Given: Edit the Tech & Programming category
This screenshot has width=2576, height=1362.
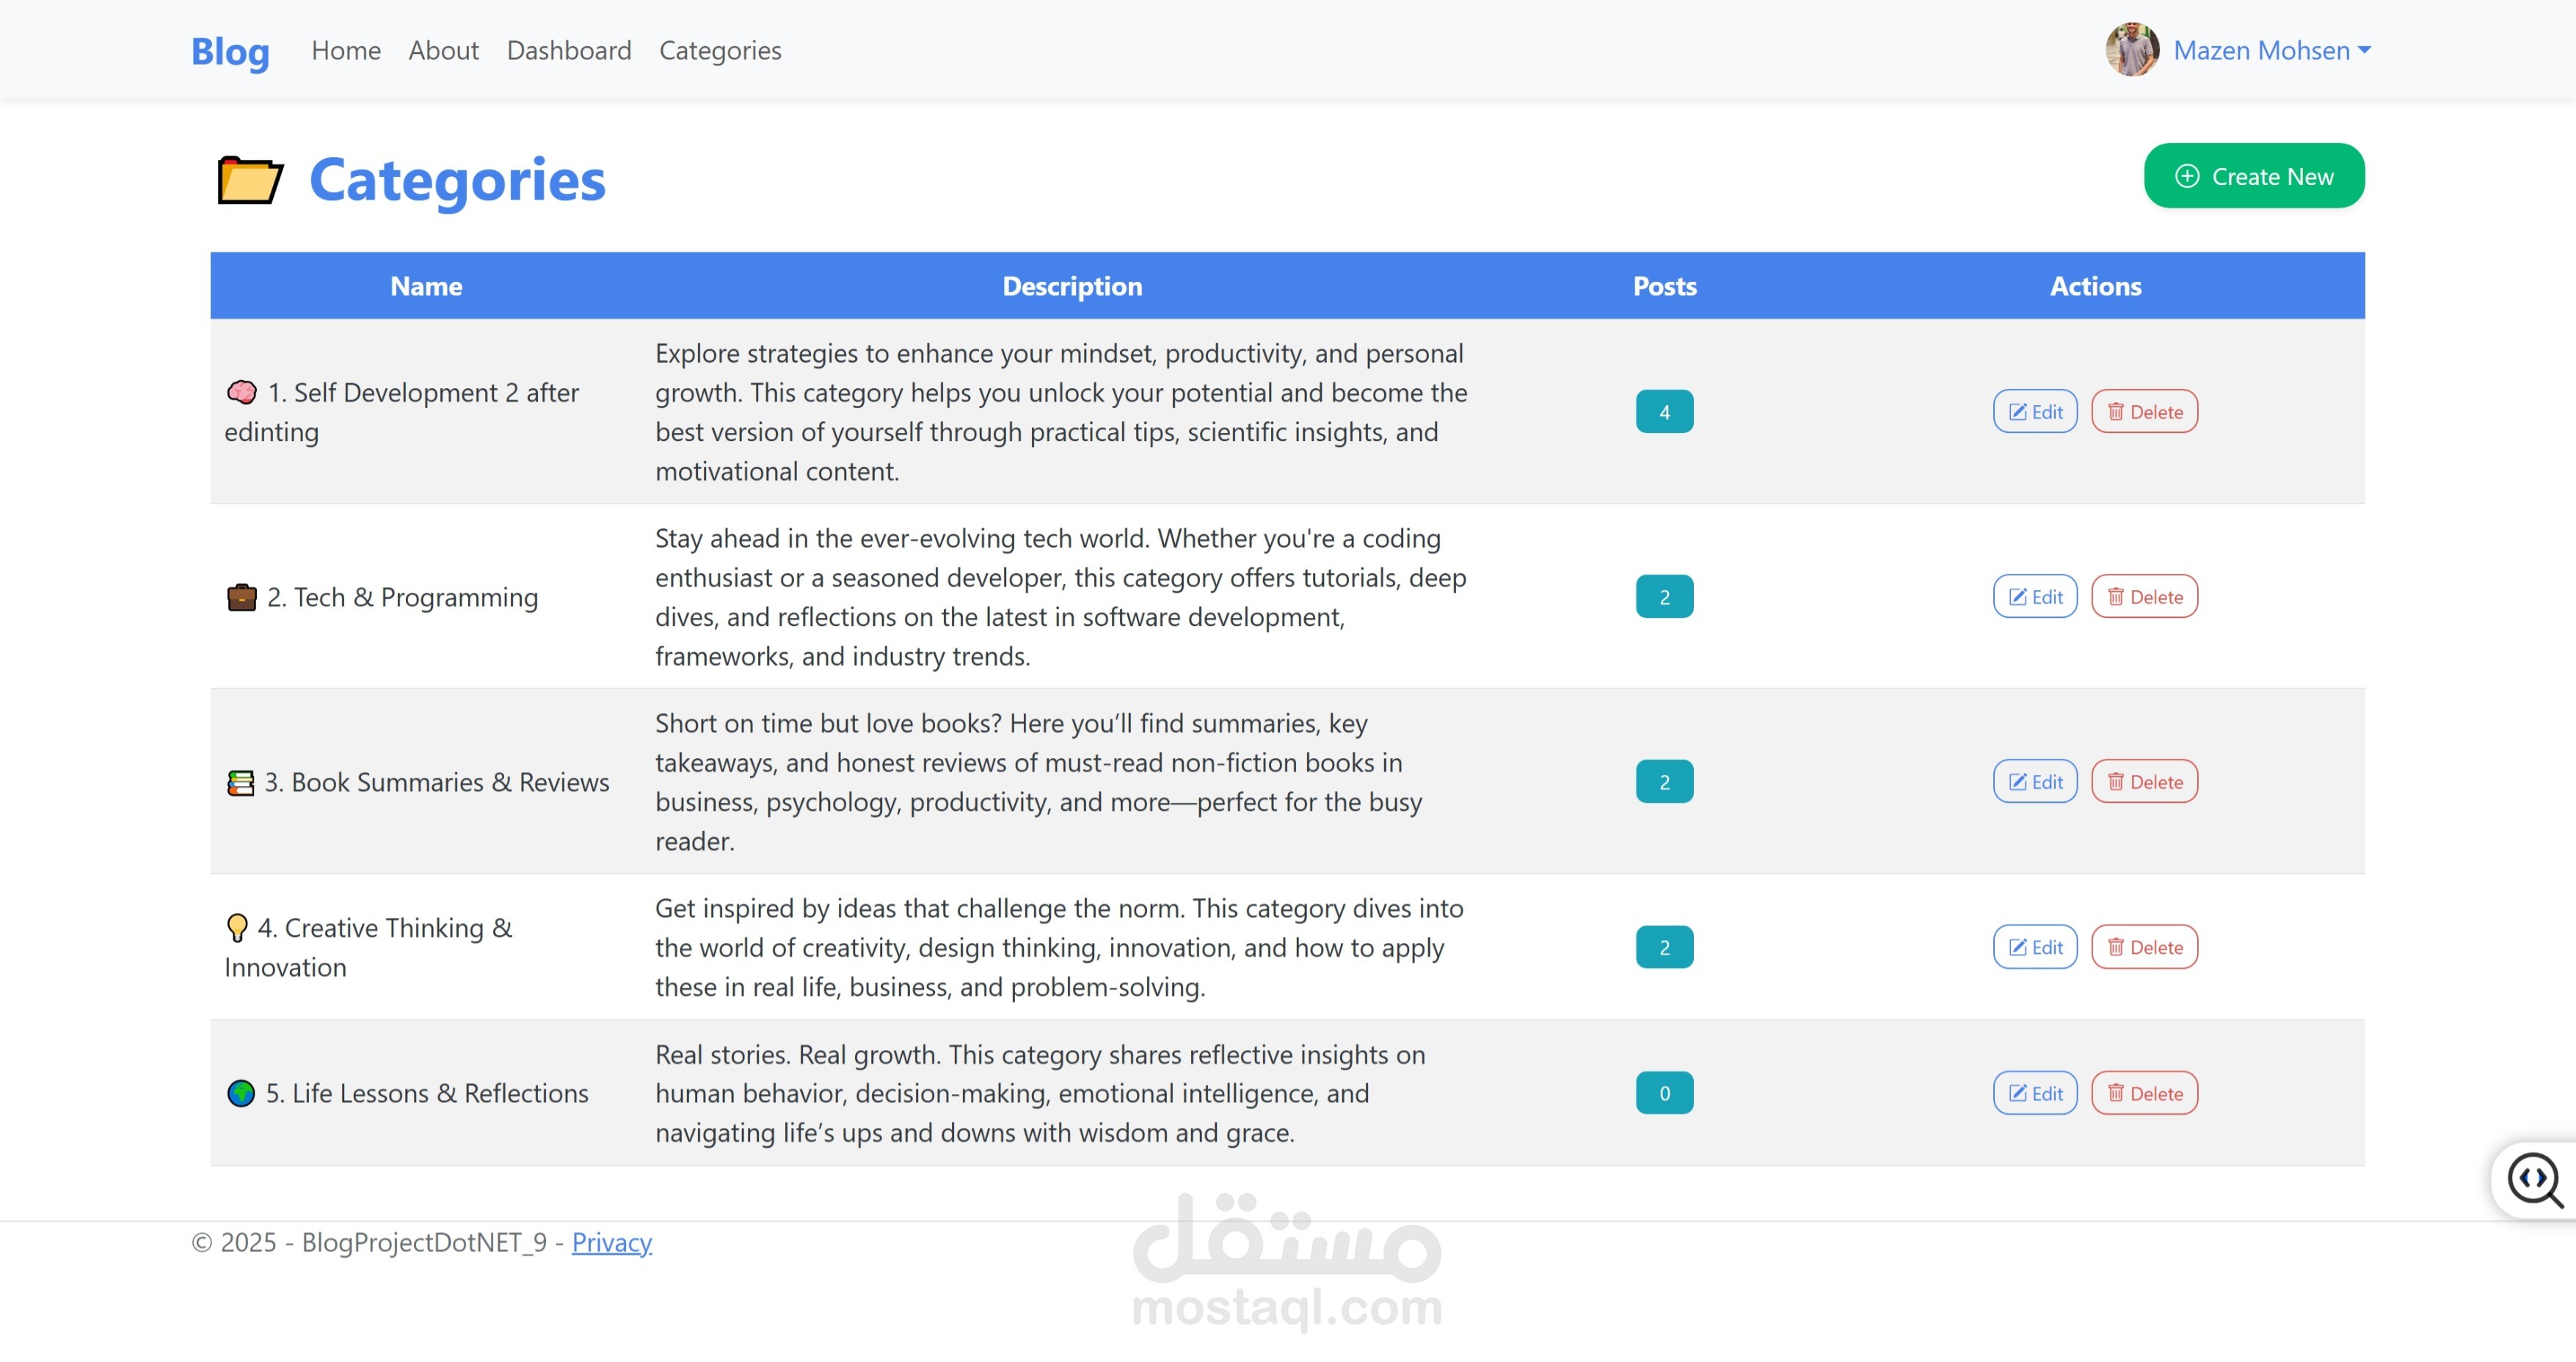Looking at the screenshot, I should [x=2035, y=596].
